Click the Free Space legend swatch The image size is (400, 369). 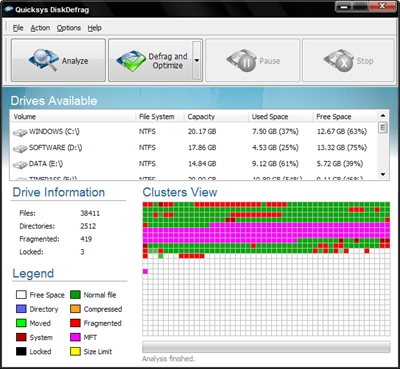21,295
